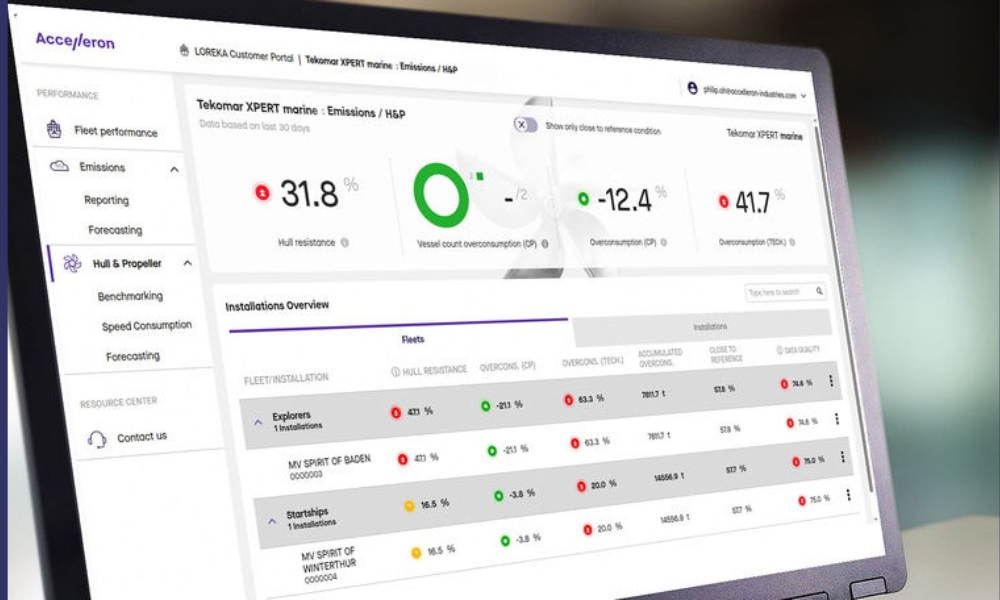Click the search magnifier icon
The image size is (1000, 600).
tap(819, 292)
